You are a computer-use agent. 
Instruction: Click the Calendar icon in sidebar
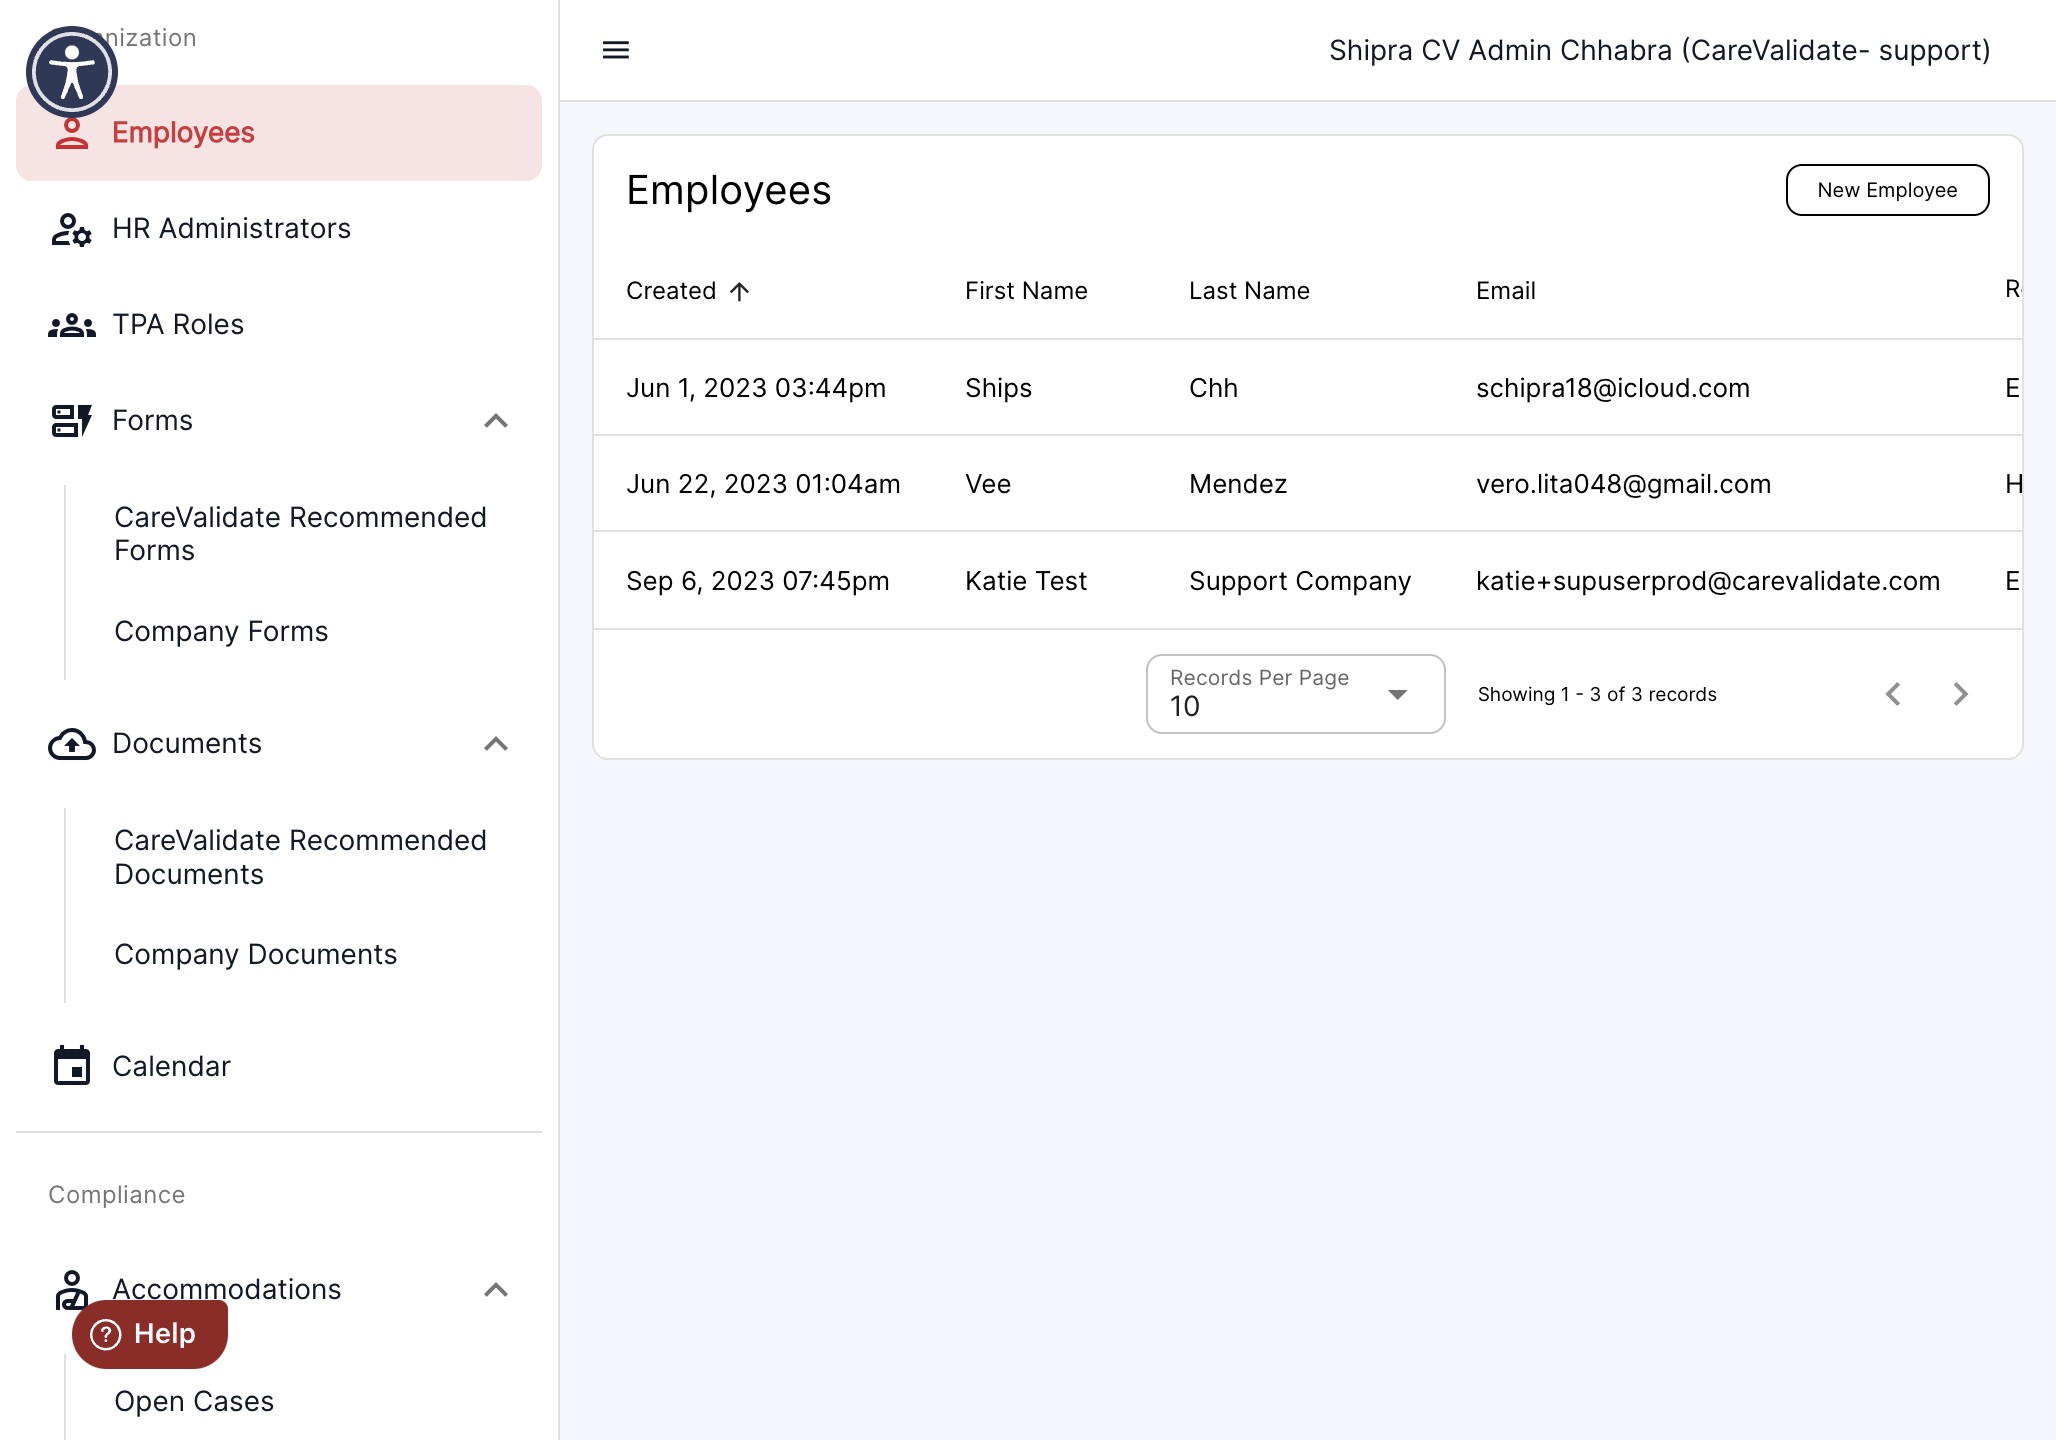coord(72,1066)
